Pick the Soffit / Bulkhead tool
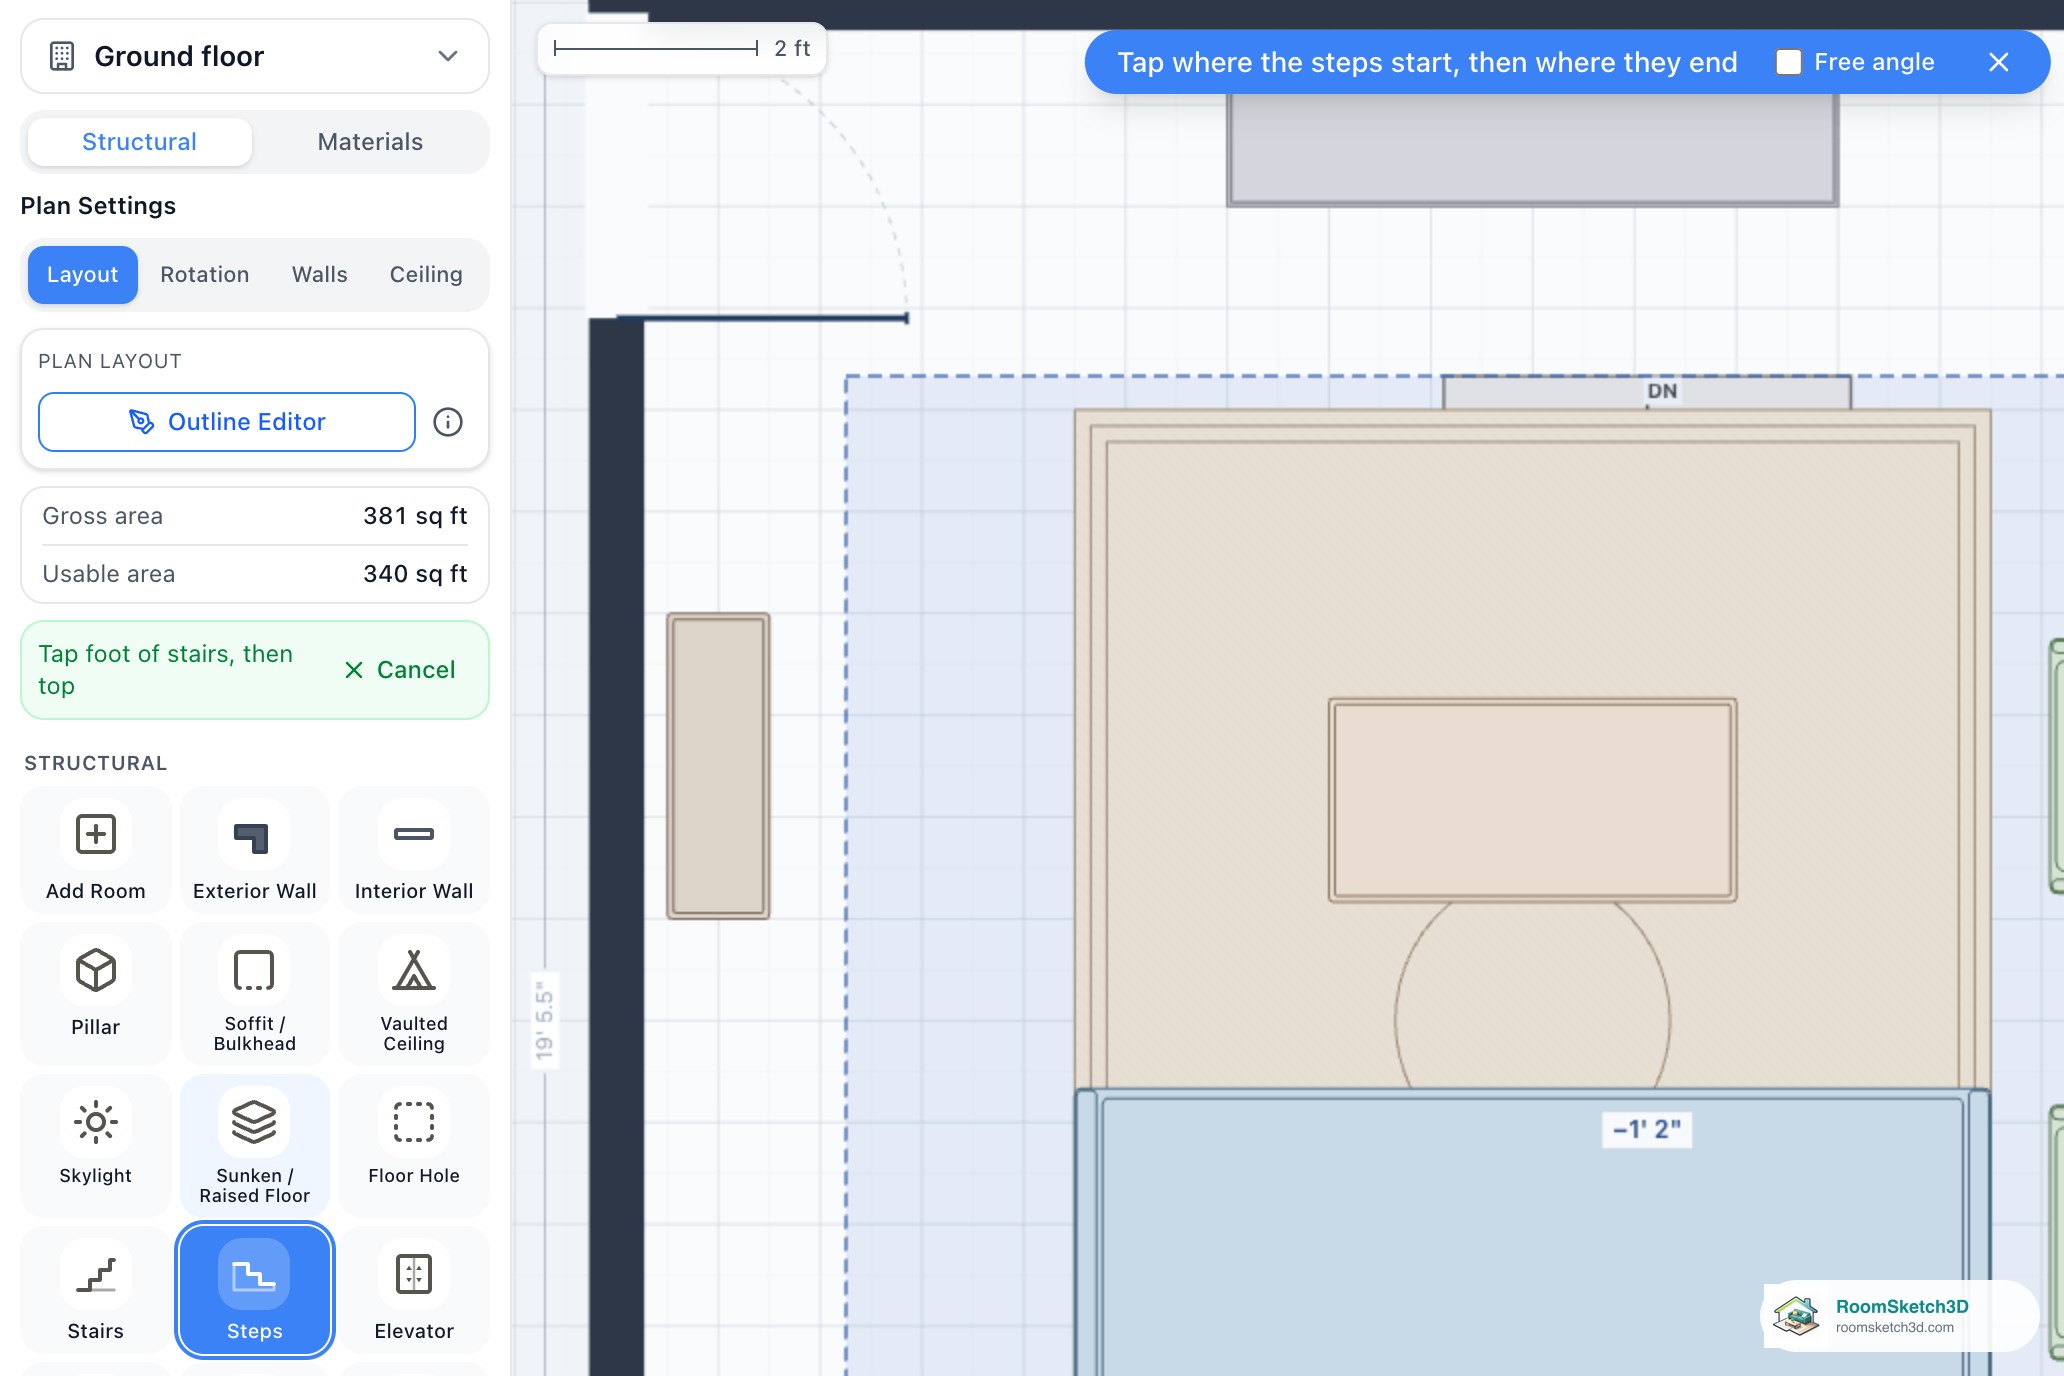 pyautogui.click(x=254, y=993)
